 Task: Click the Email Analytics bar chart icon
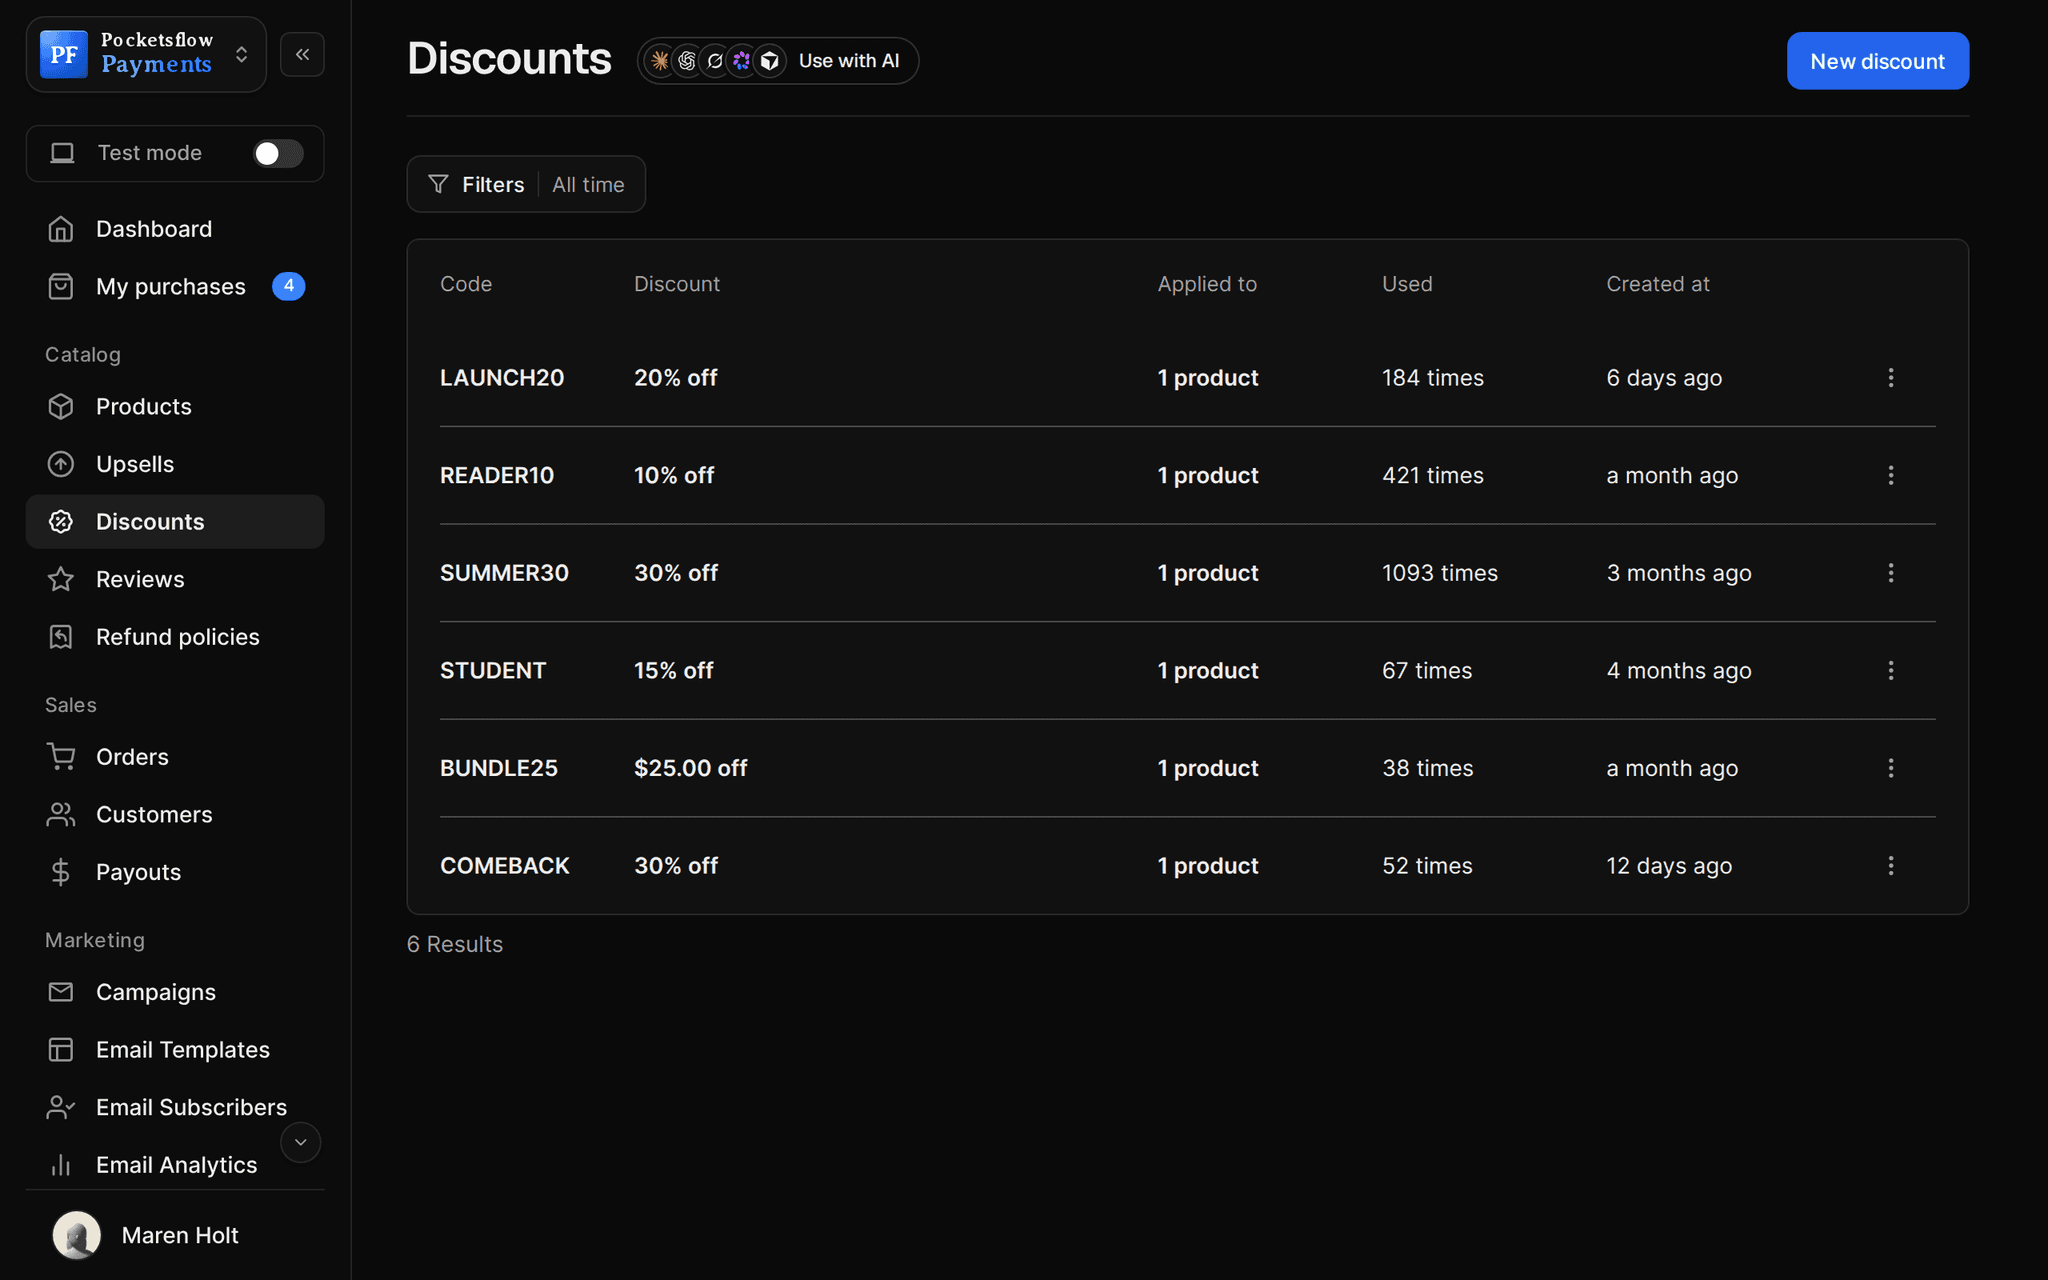click(61, 1165)
